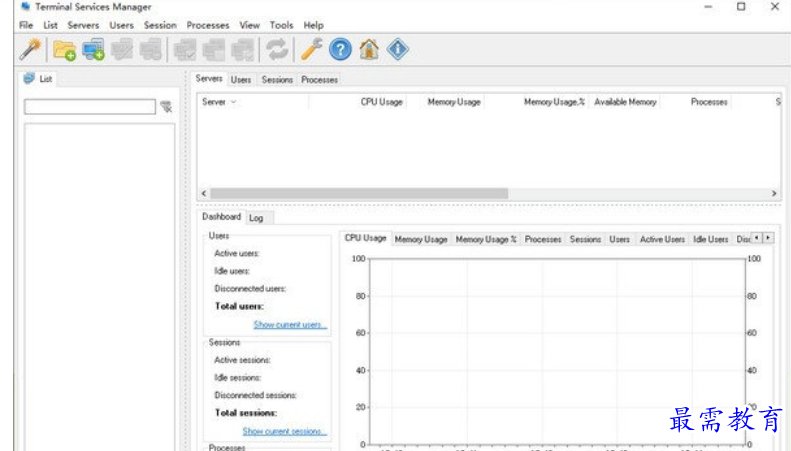Screen dimensions: 791x451
Task: Click the Show current sessions link
Action: pos(285,431)
